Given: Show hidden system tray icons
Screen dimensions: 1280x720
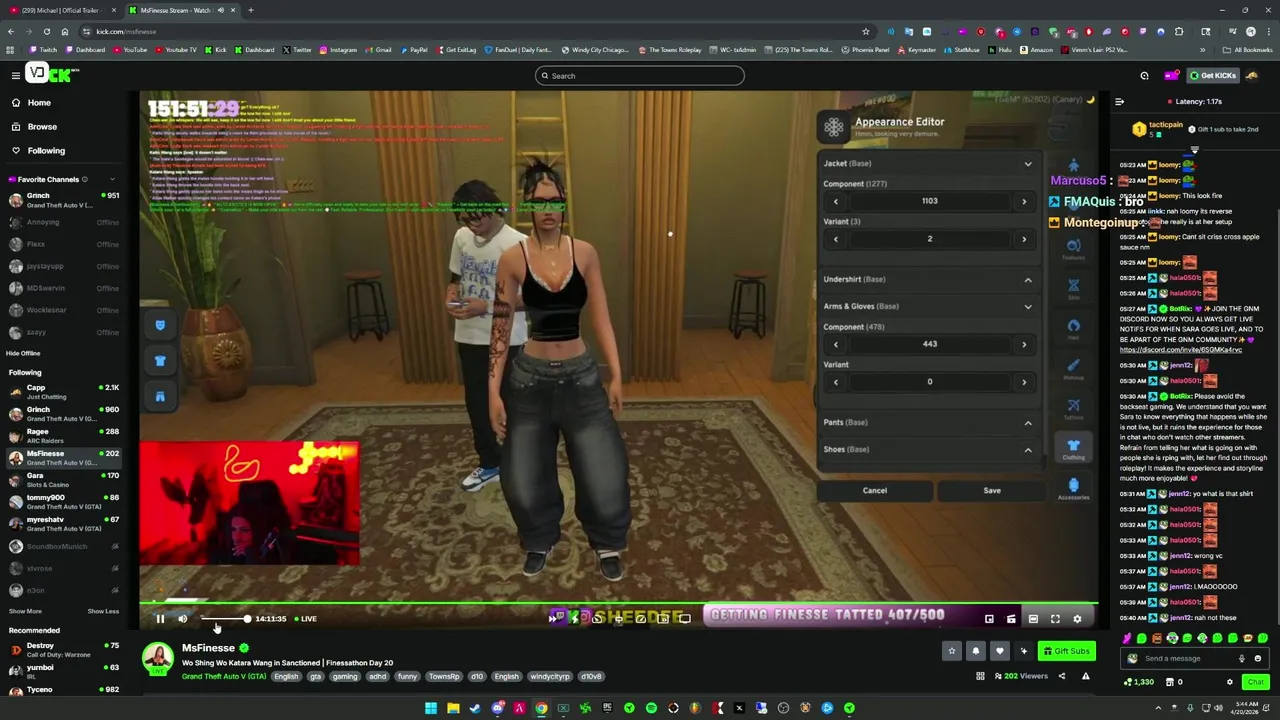Looking at the screenshot, I should click(x=1159, y=708).
